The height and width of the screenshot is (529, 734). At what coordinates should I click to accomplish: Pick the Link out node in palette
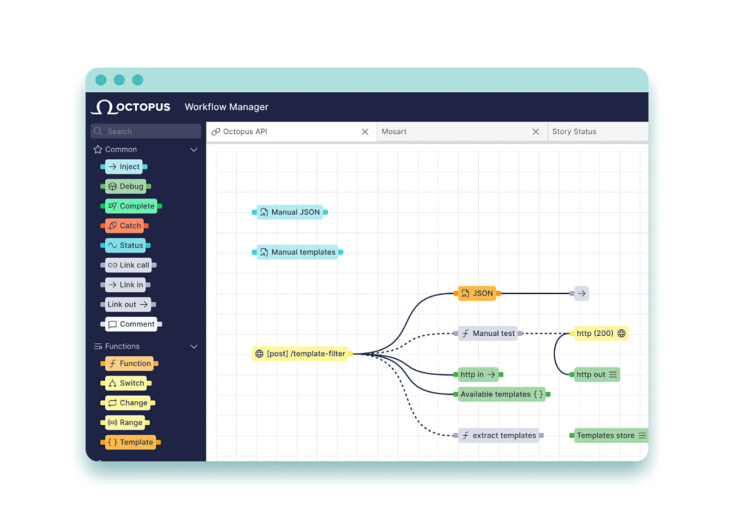click(x=128, y=304)
